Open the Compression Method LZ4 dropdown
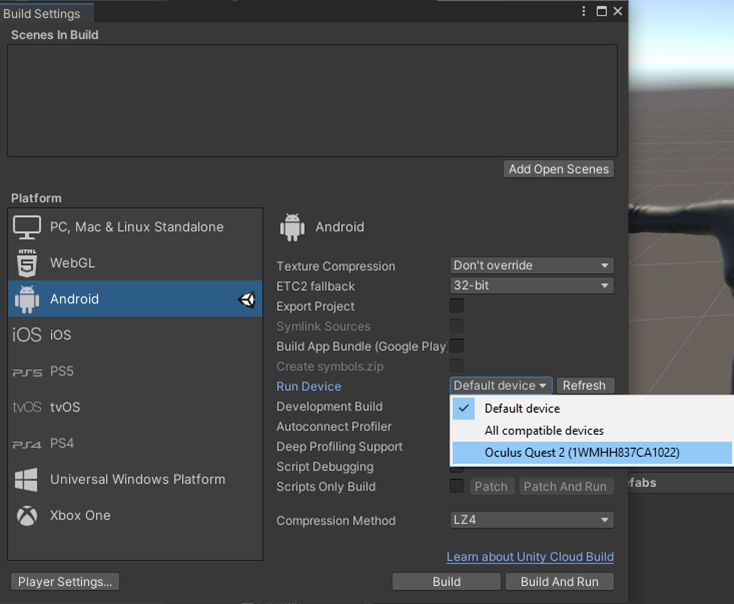 532,520
